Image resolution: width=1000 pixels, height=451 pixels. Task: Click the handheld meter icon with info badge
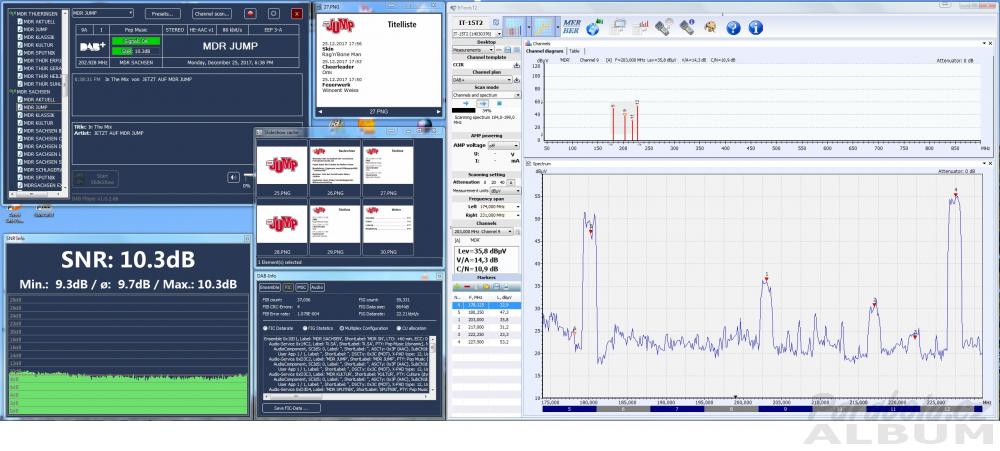click(x=687, y=27)
